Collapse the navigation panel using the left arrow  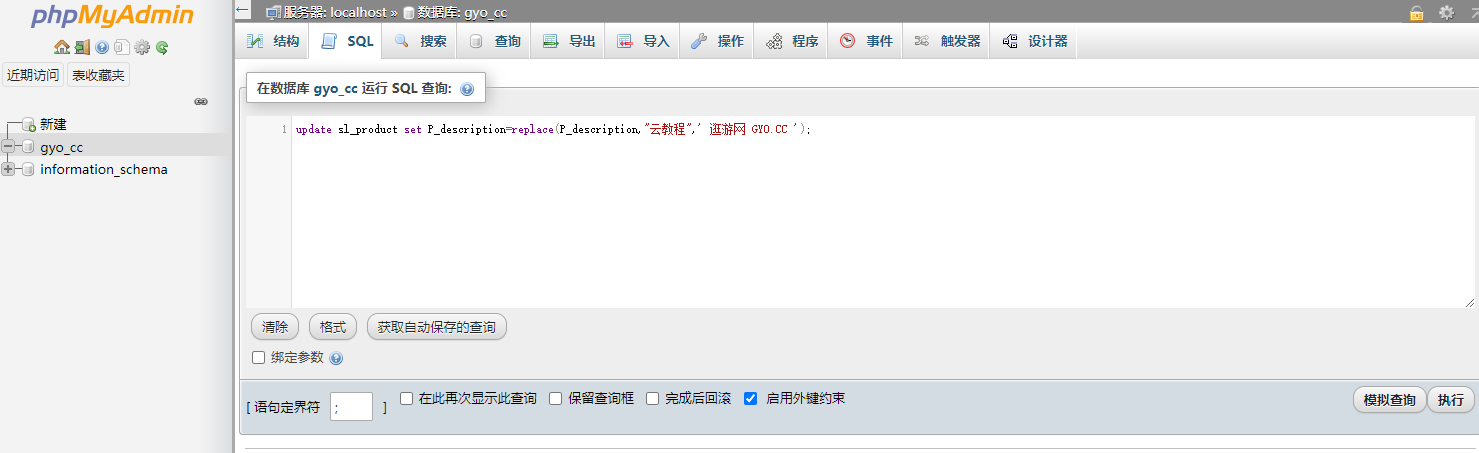[x=243, y=10]
